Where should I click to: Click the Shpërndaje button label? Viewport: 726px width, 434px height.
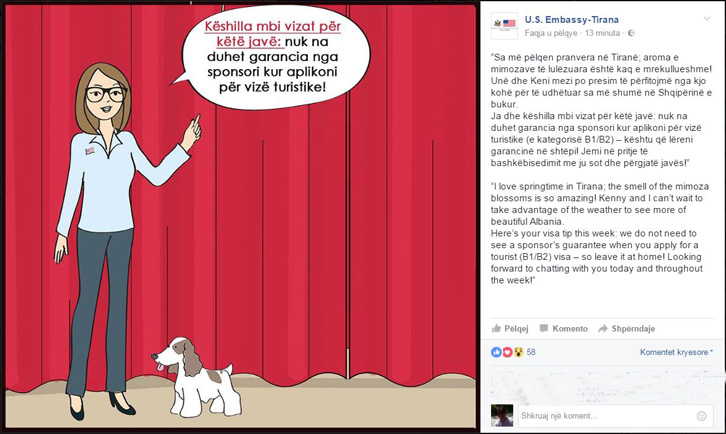coord(633,328)
